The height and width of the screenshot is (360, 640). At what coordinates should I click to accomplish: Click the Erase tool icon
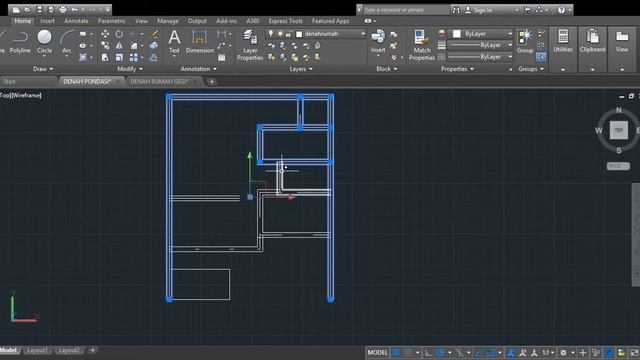(x=154, y=34)
